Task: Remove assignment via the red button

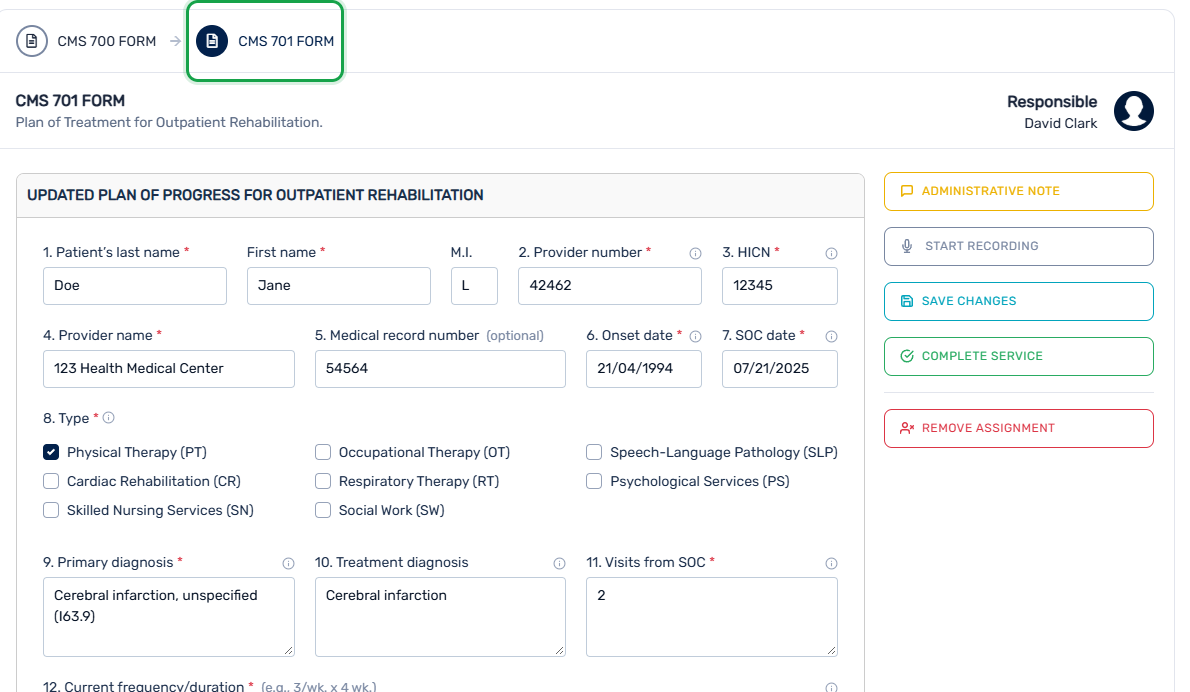Action: (x=1018, y=429)
